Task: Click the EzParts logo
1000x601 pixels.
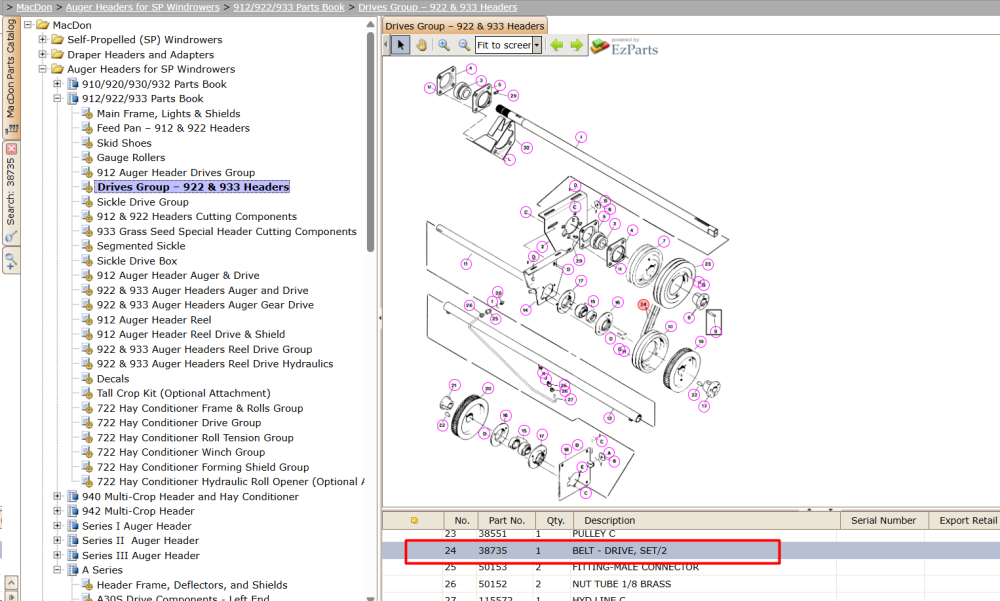Action: click(x=624, y=47)
